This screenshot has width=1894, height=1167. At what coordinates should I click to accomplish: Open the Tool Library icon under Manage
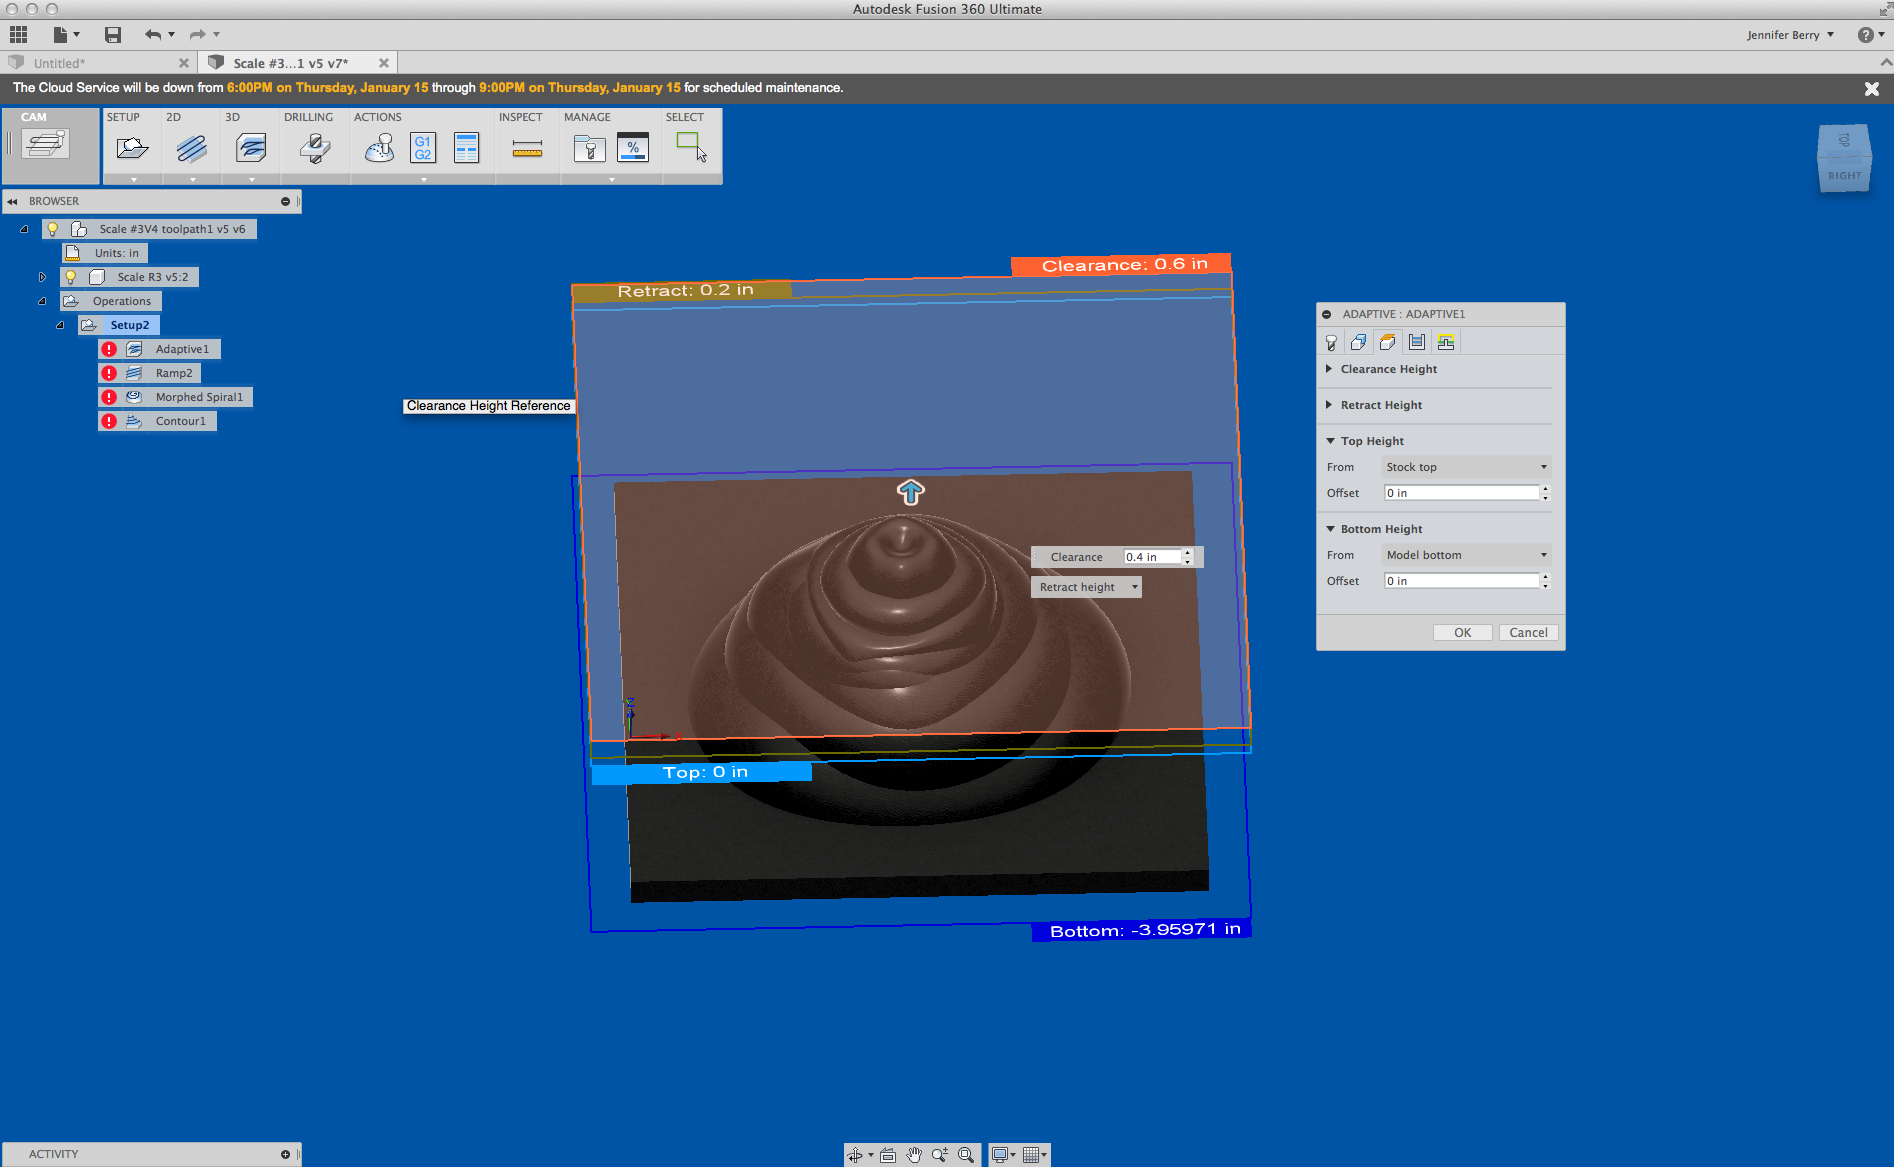[589, 147]
